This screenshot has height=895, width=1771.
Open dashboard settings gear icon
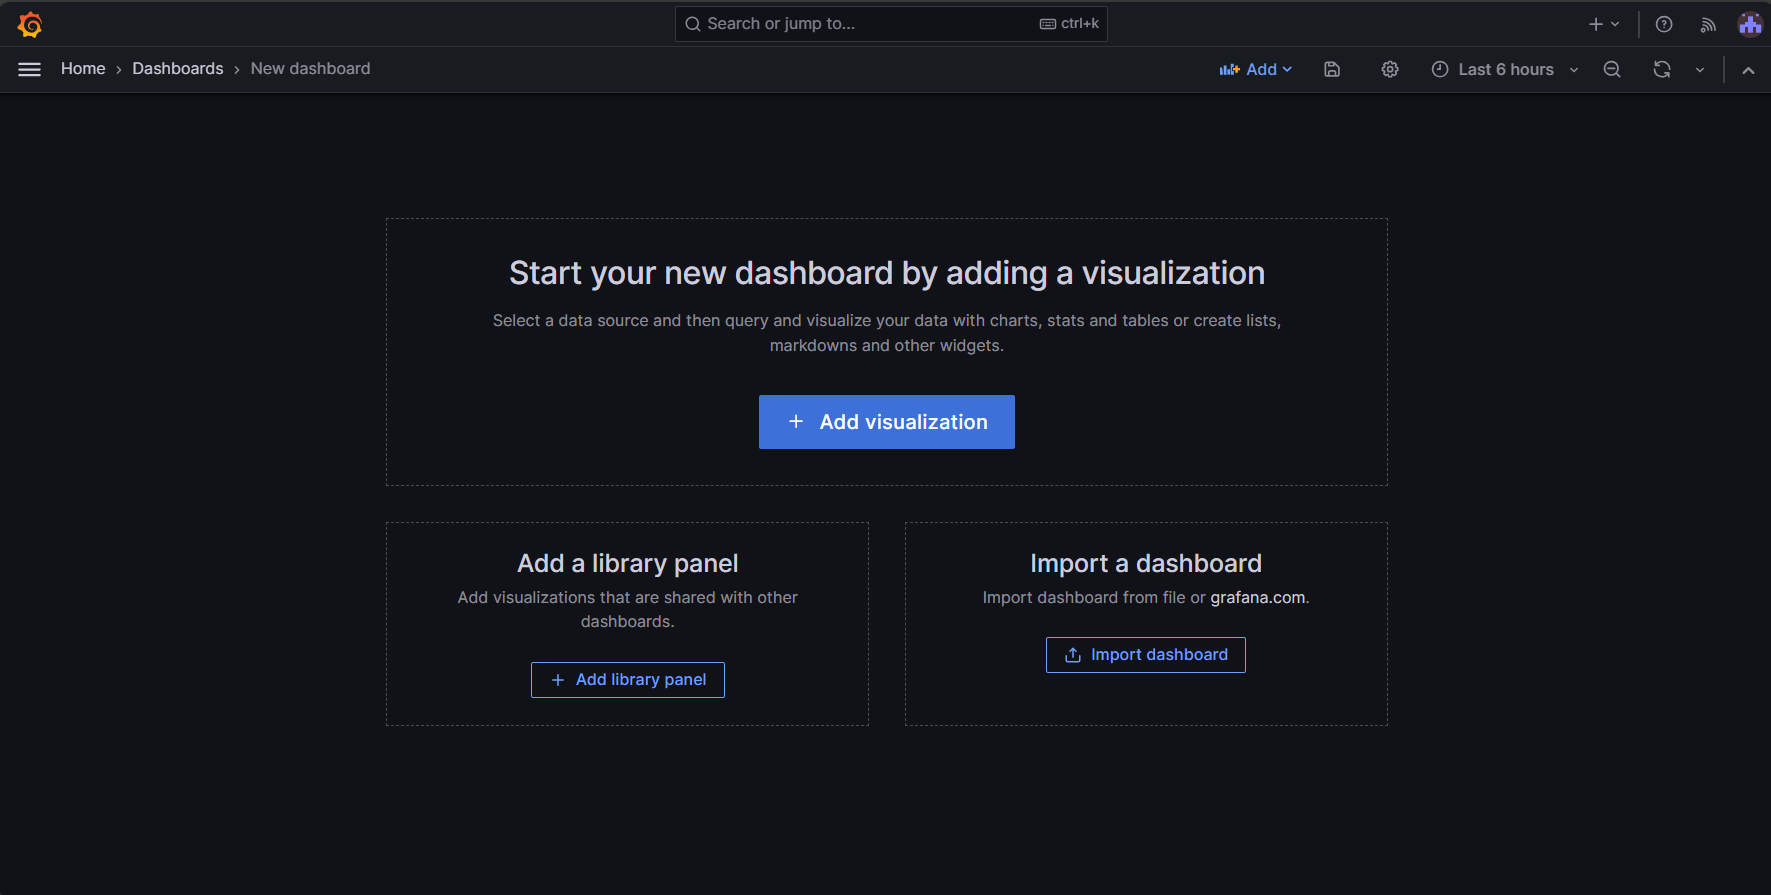(1390, 69)
